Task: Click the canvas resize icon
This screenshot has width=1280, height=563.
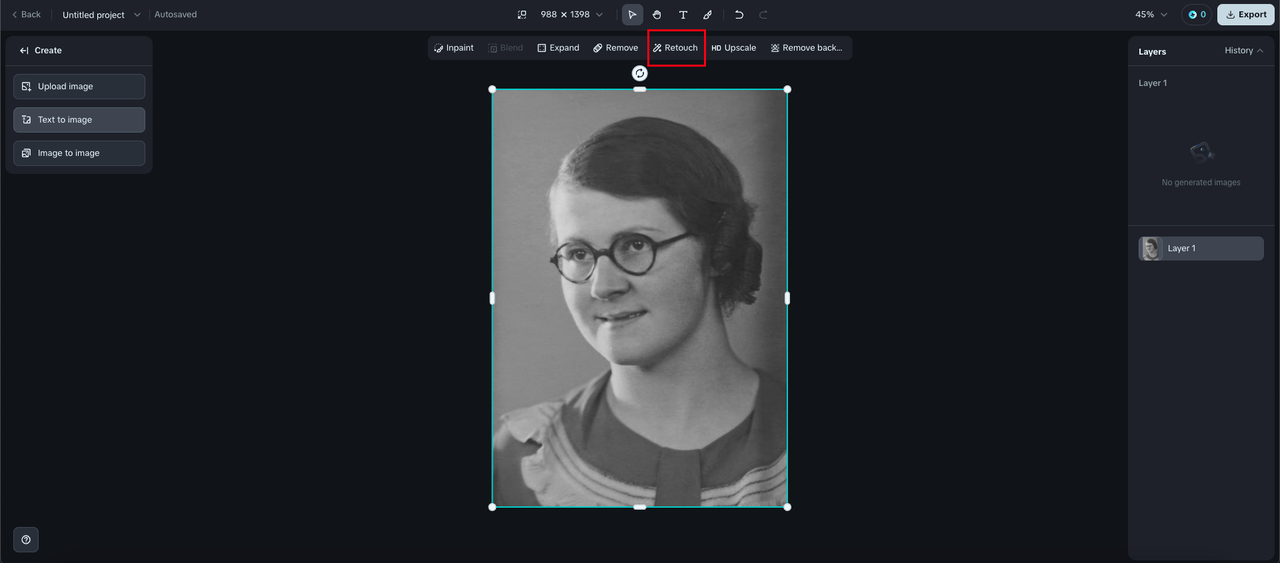Action: tap(521, 15)
